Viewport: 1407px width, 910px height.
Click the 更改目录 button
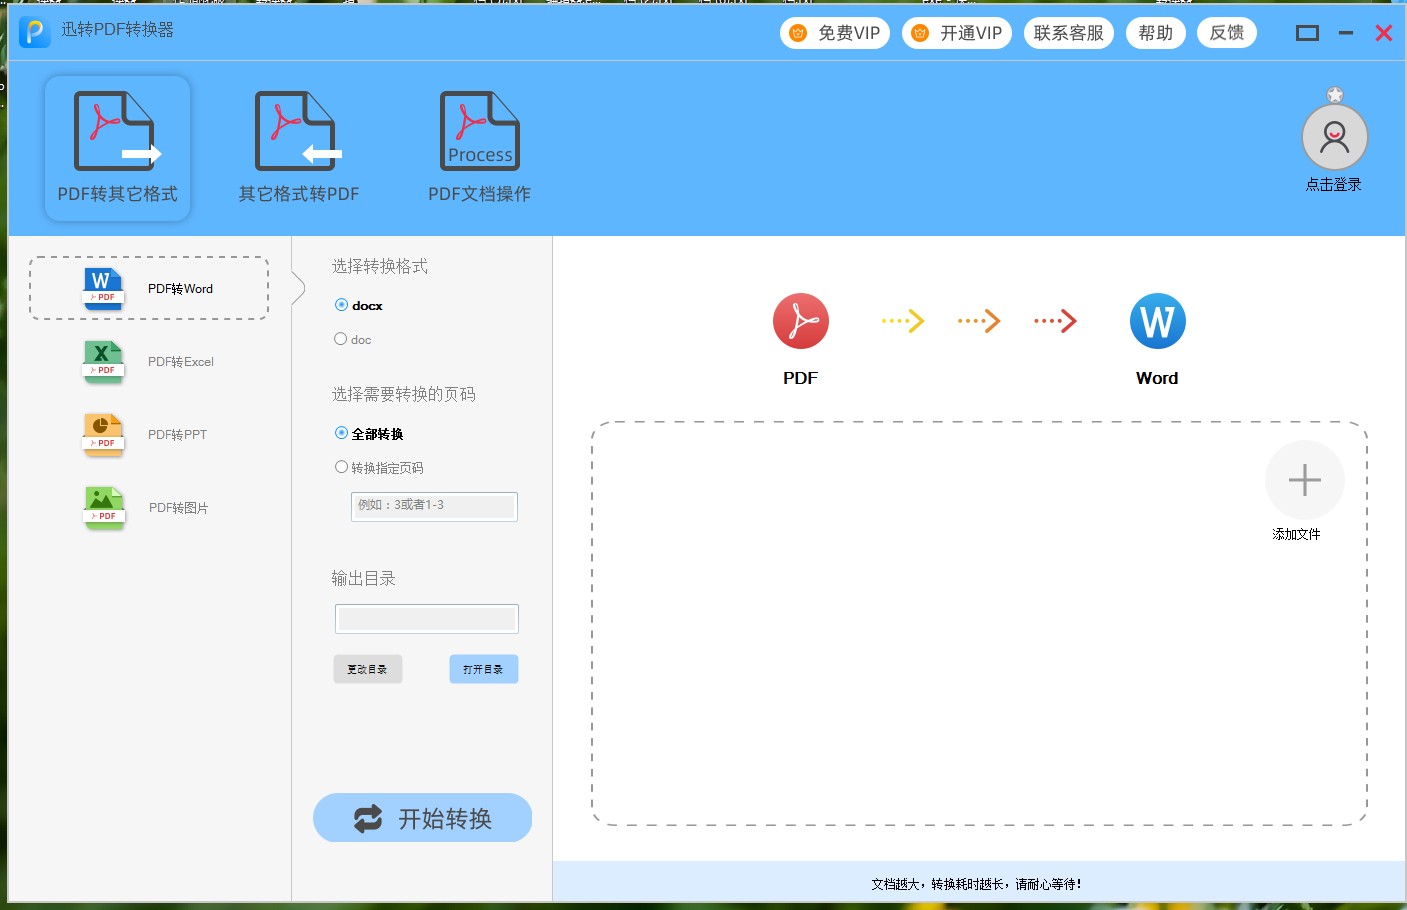tap(368, 669)
